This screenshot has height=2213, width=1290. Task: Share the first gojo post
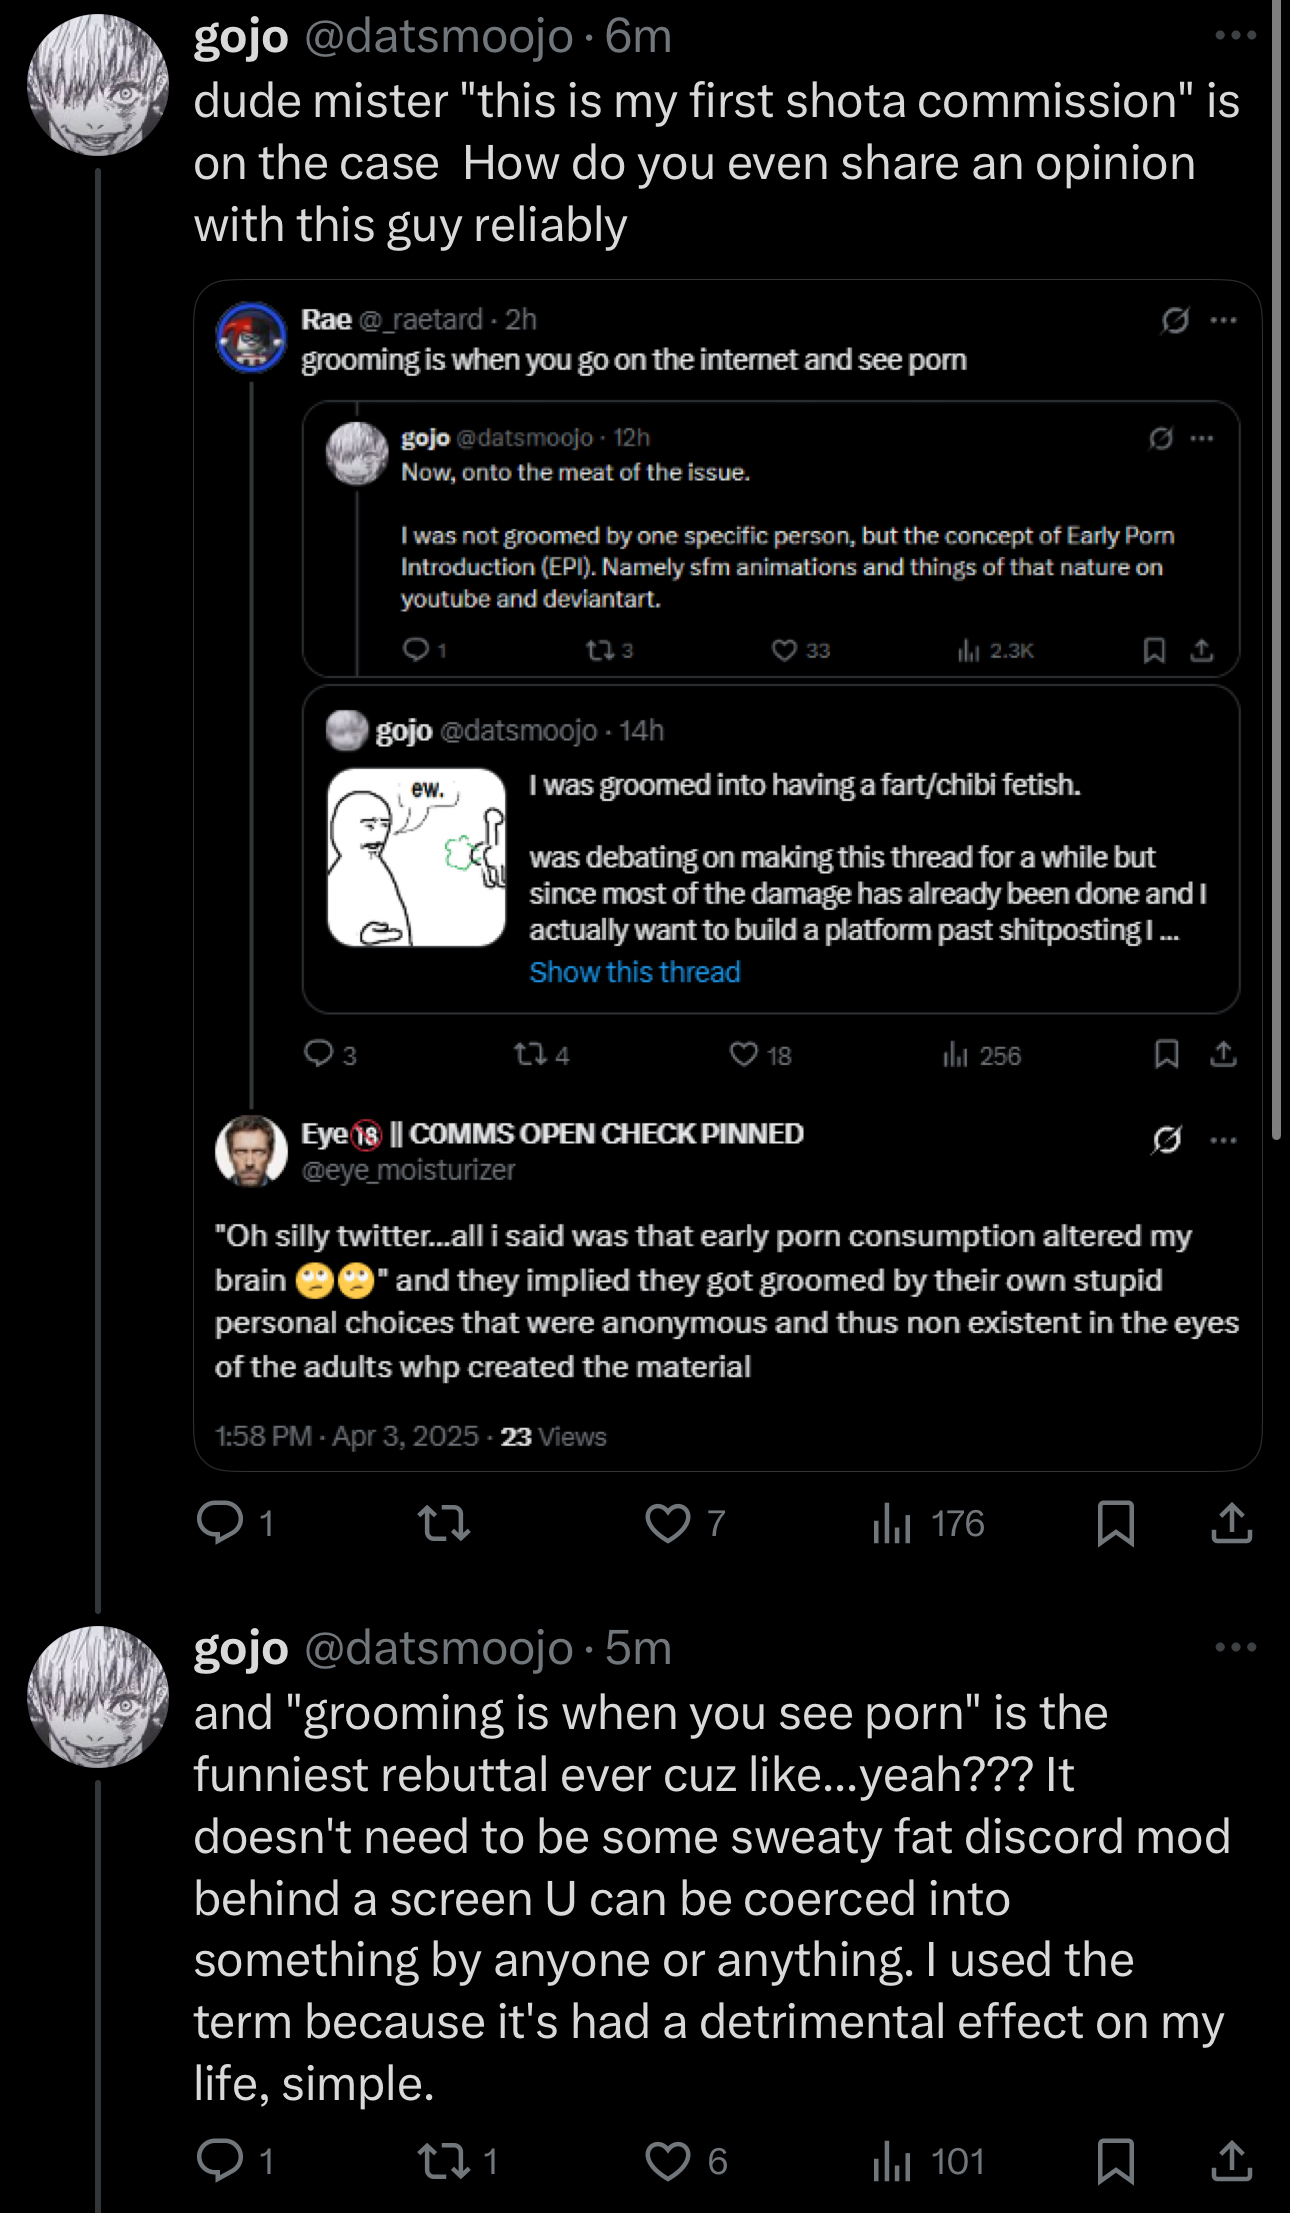pos(1231,1524)
